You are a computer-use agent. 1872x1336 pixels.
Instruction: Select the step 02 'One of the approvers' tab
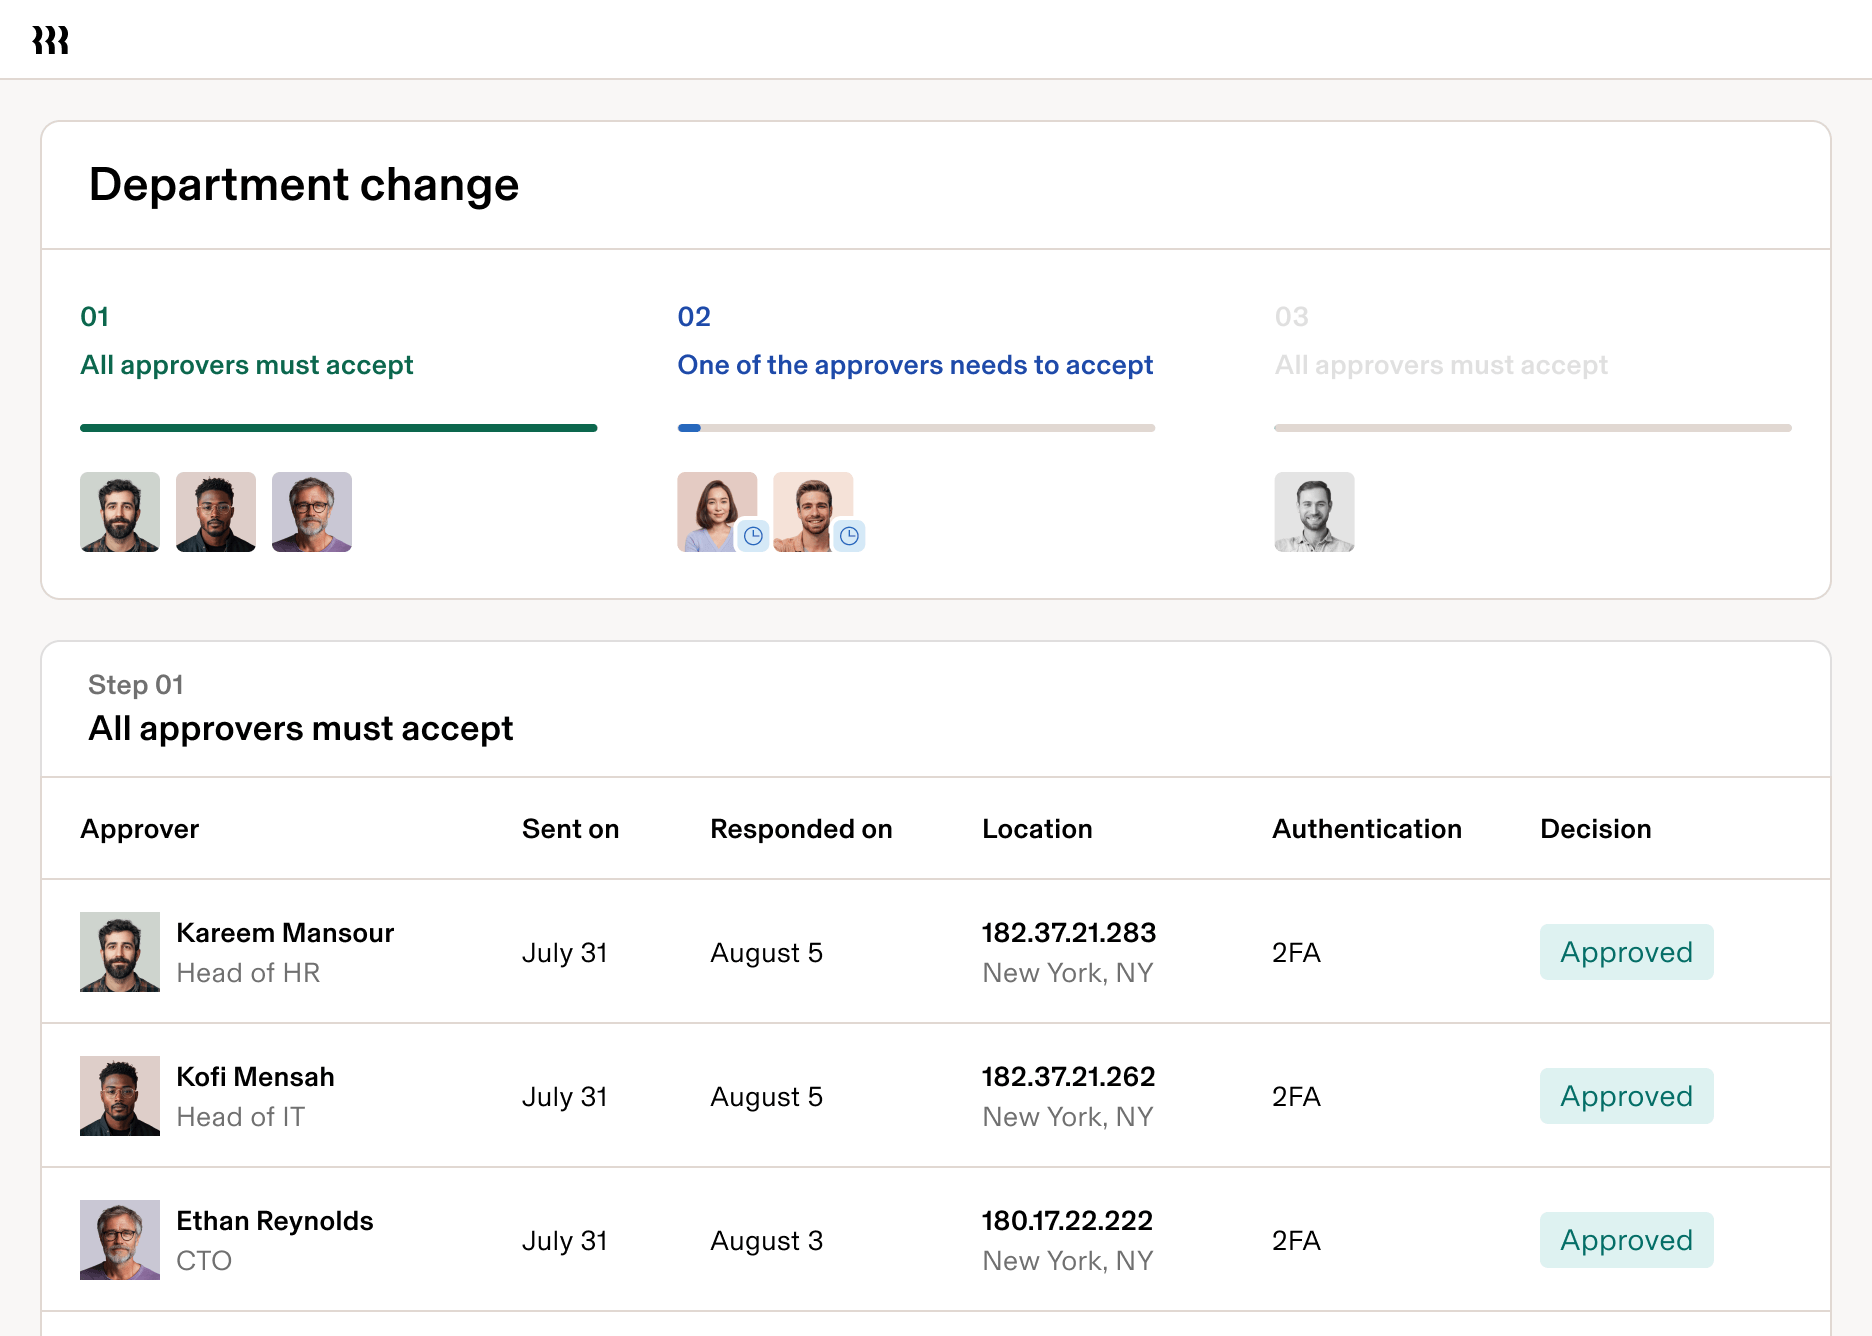(915, 365)
